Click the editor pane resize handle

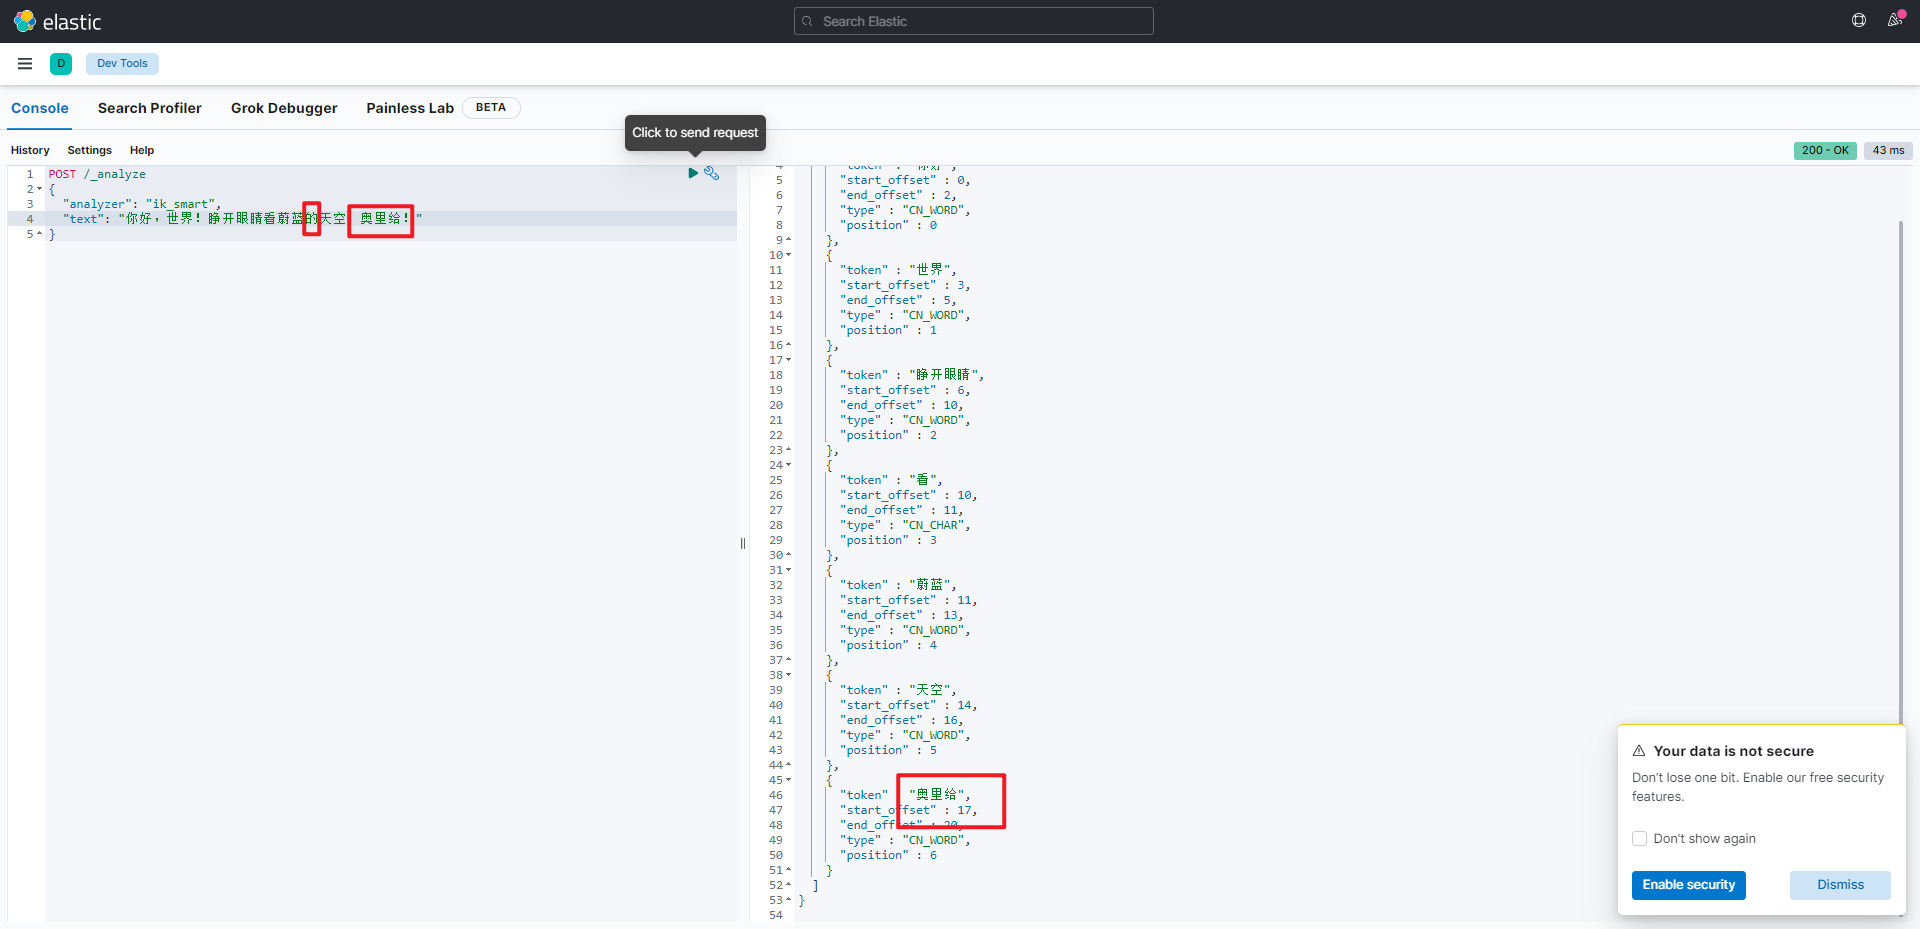pos(743,544)
